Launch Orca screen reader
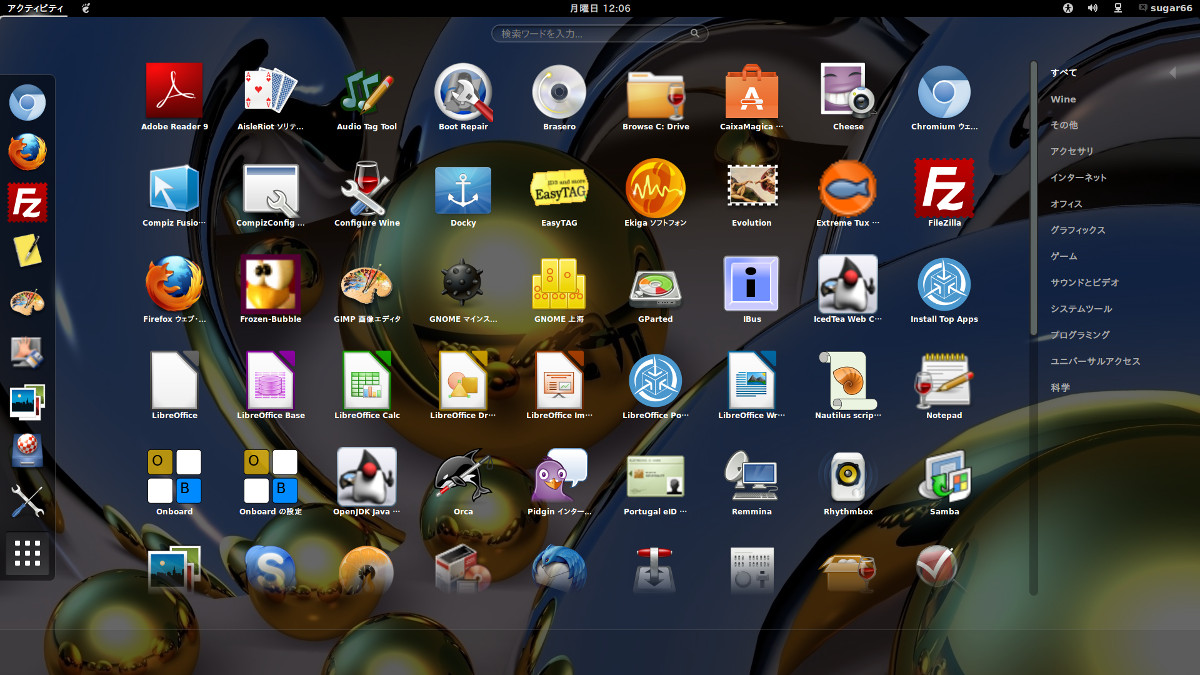This screenshot has width=1200, height=675. click(x=463, y=475)
